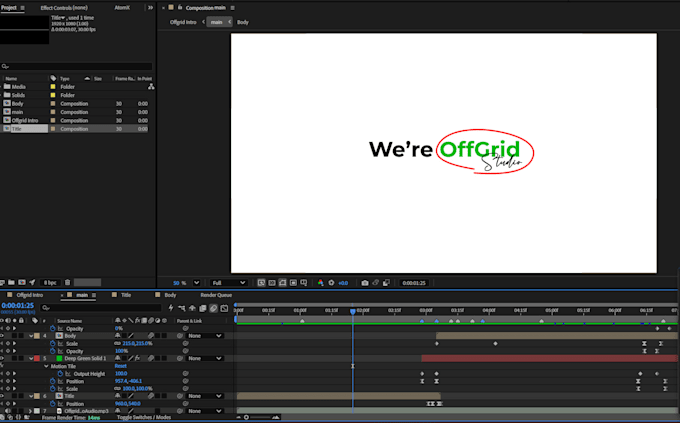680x423 pixels.
Task: Open the Full resolution dropdown
Action: click(229, 283)
